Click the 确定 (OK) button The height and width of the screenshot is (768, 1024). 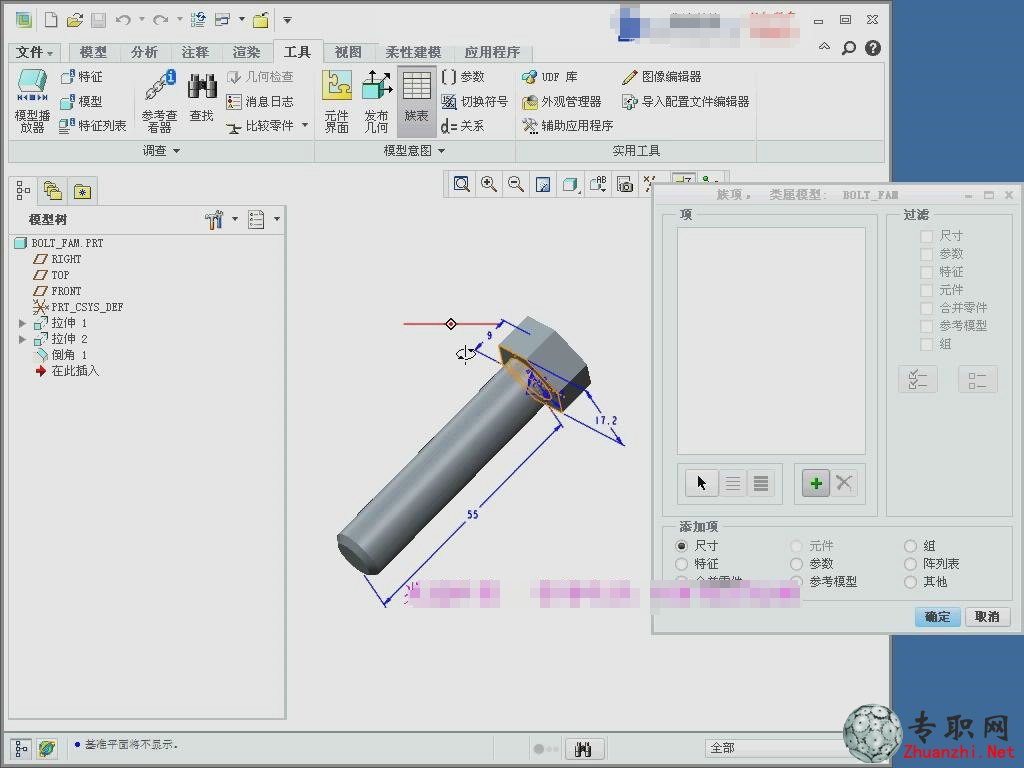click(x=937, y=616)
